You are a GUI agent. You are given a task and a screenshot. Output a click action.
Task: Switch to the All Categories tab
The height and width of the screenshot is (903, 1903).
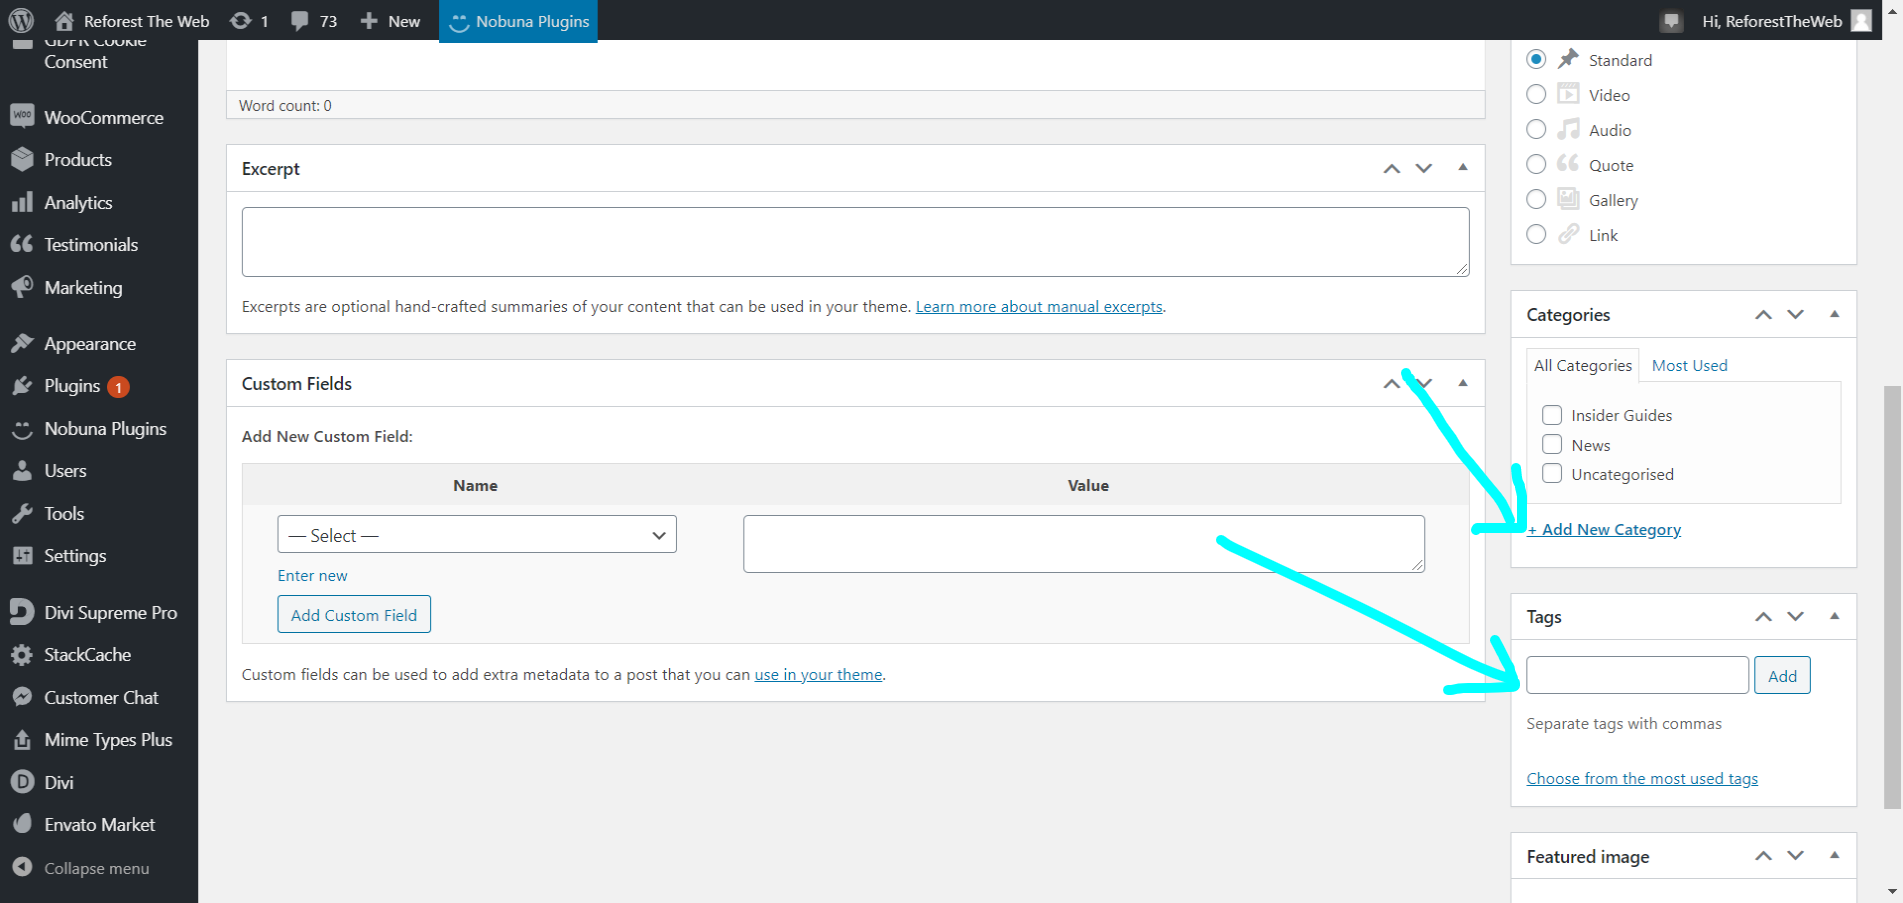(1583, 365)
